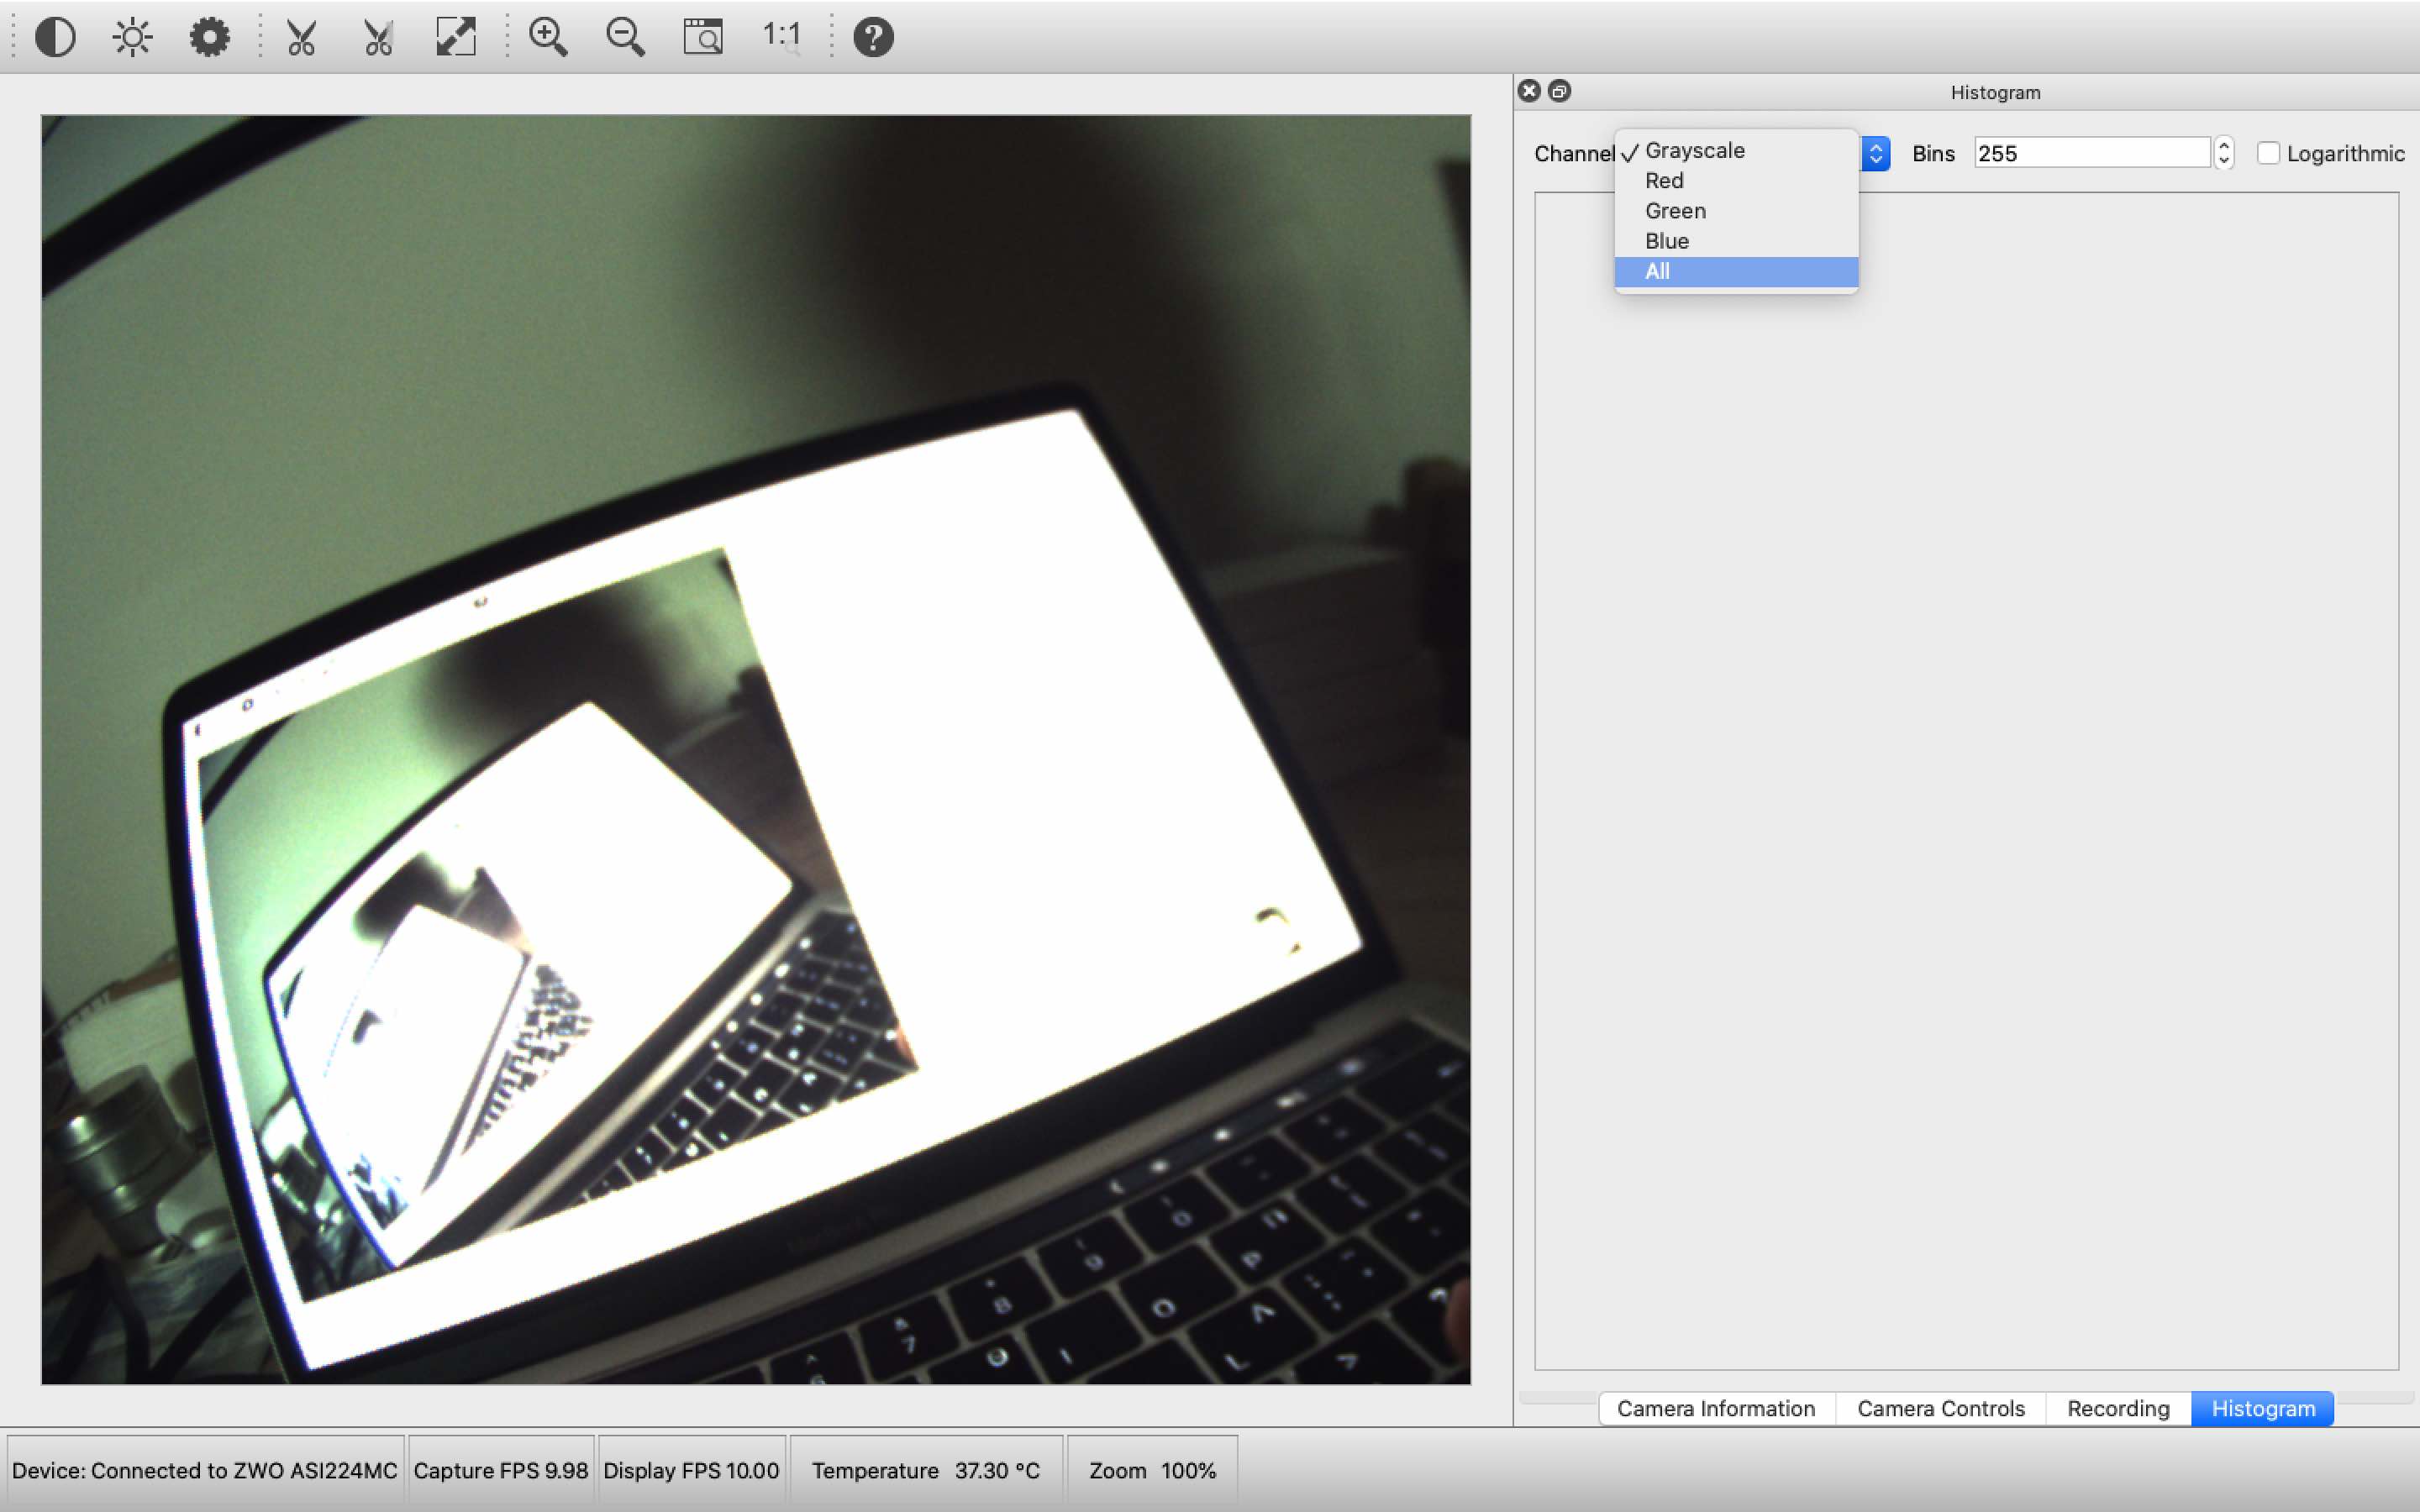Click the zoom-to-fit window icon

703,37
